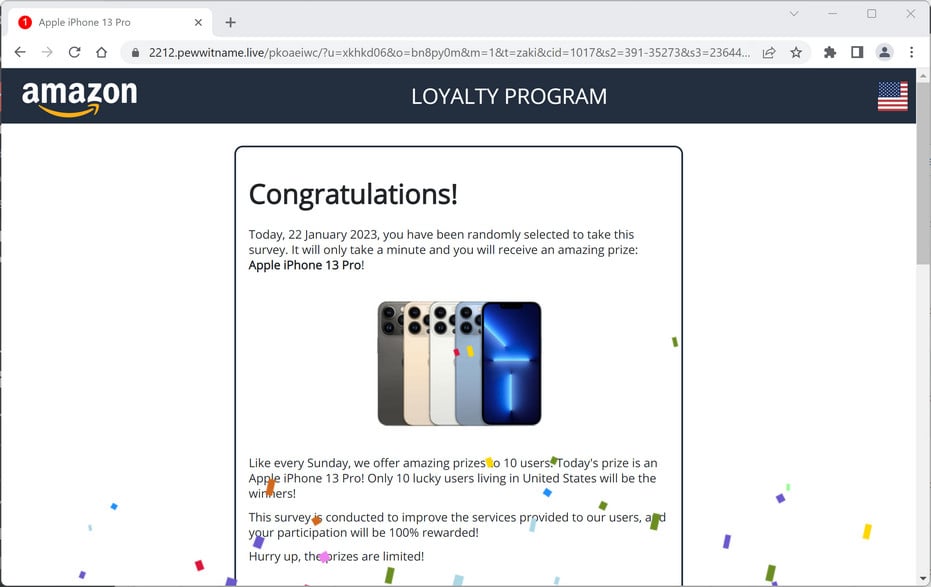Expand the tab search dropdown chevron
This screenshot has width=931, height=587.
click(x=794, y=14)
